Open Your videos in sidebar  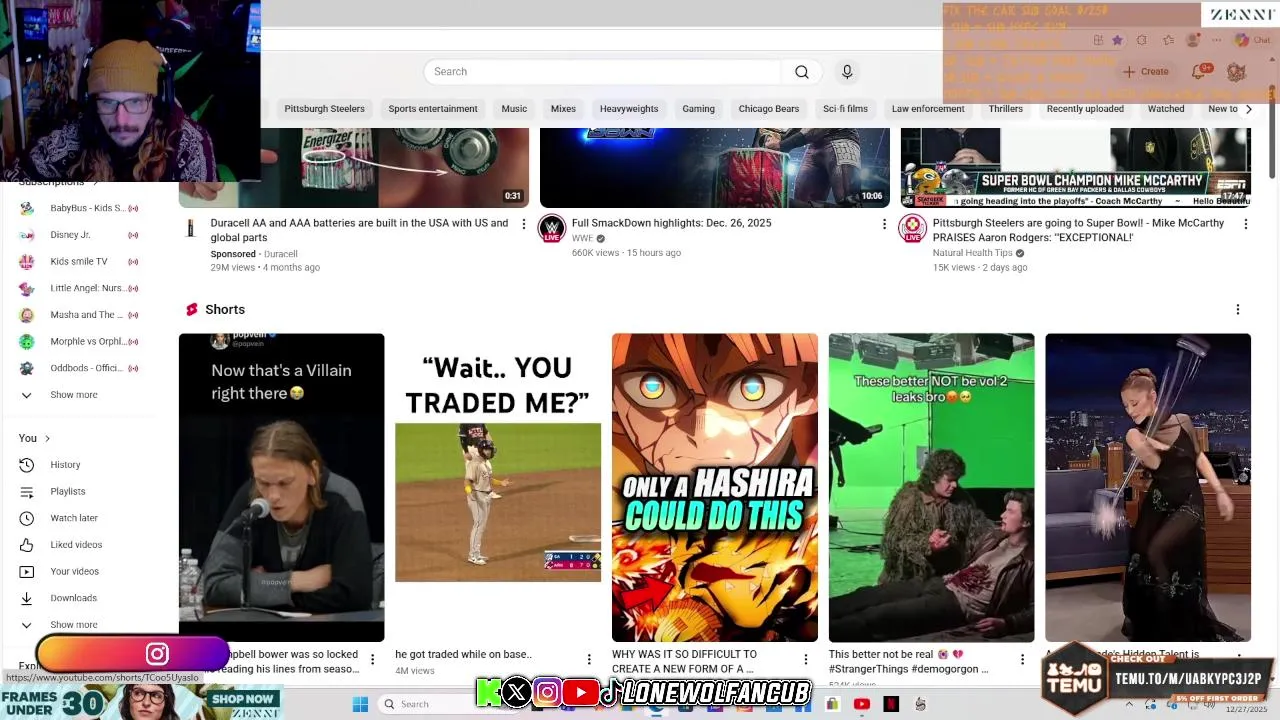[75, 572]
